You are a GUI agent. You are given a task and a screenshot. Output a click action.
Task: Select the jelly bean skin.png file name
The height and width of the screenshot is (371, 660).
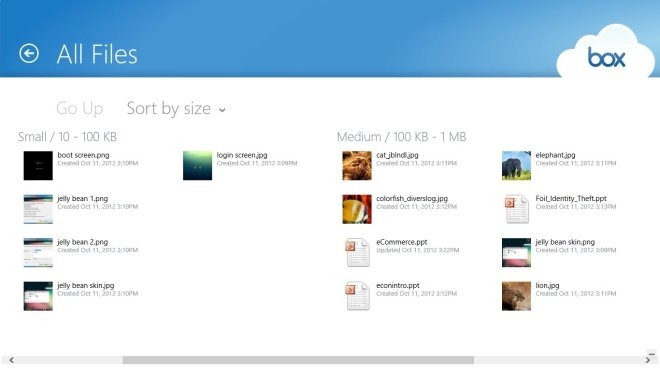[x=565, y=242]
